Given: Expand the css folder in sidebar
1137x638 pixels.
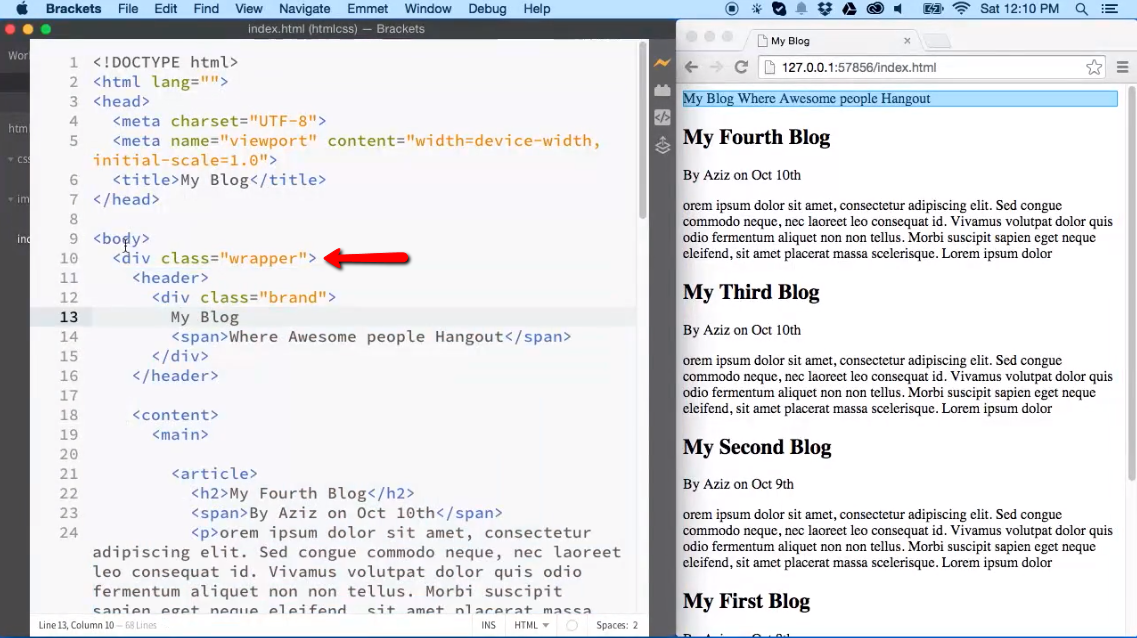Looking at the screenshot, I should pyautogui.click(x=10, y=159).
